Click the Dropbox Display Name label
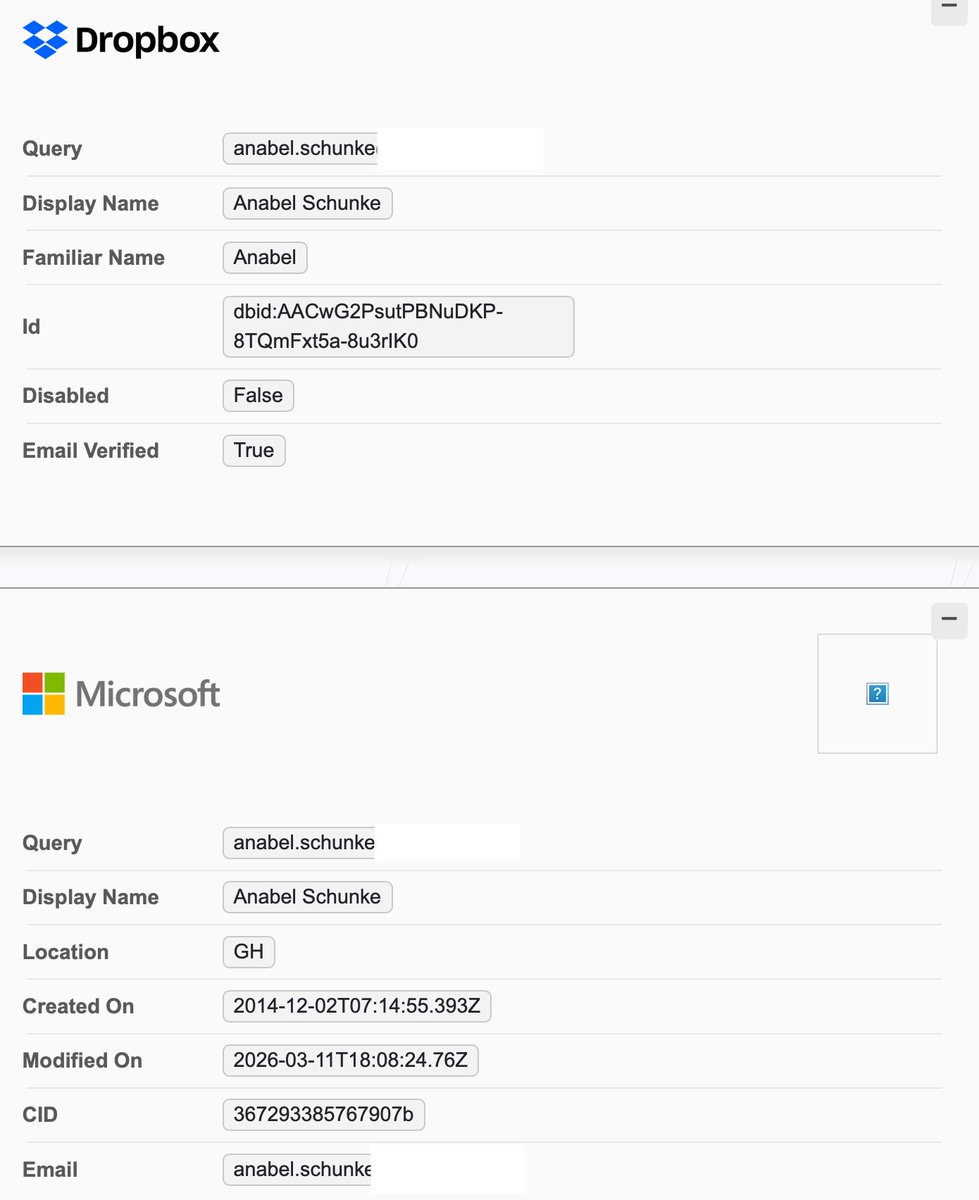The height and width of the screenshot is (1200, 979). [90, 203]
